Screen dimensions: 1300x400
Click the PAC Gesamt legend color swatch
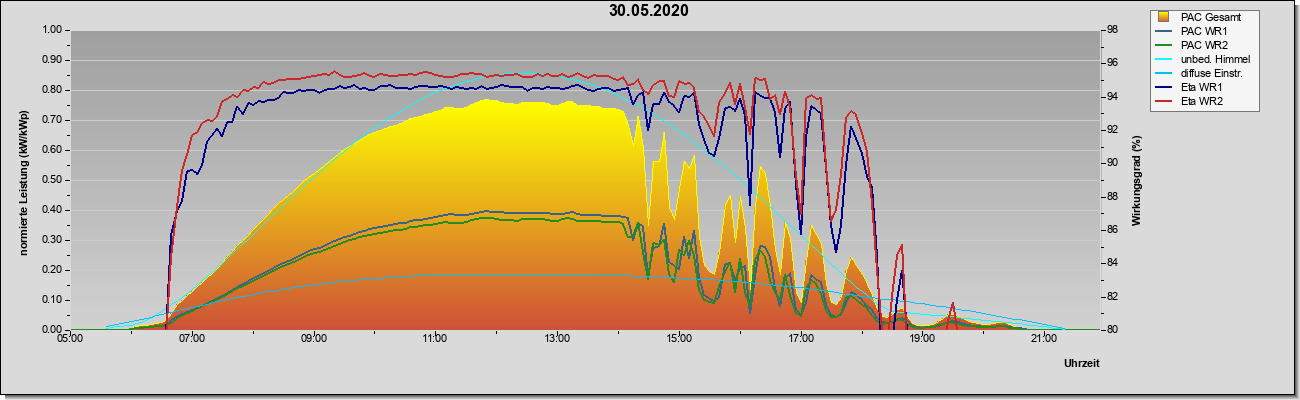(1164, 17)
